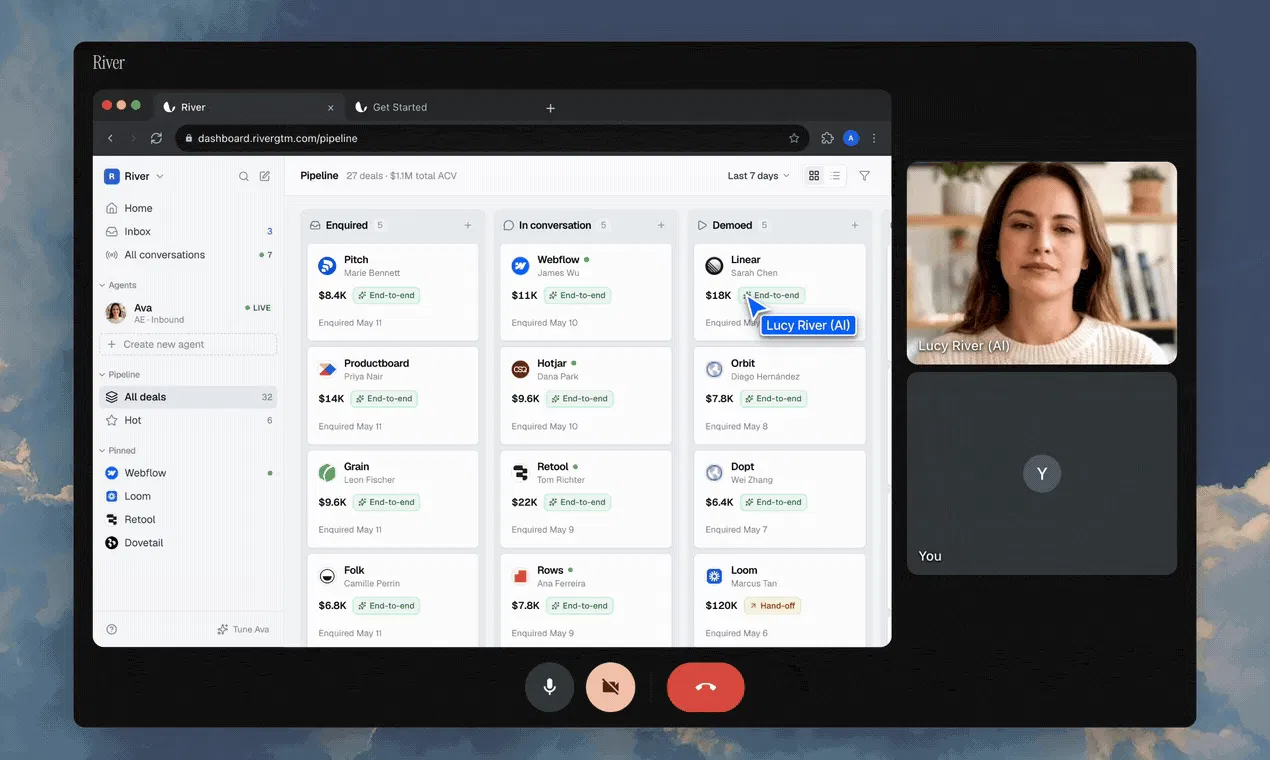Collapse the Agents section

point(117,285)
